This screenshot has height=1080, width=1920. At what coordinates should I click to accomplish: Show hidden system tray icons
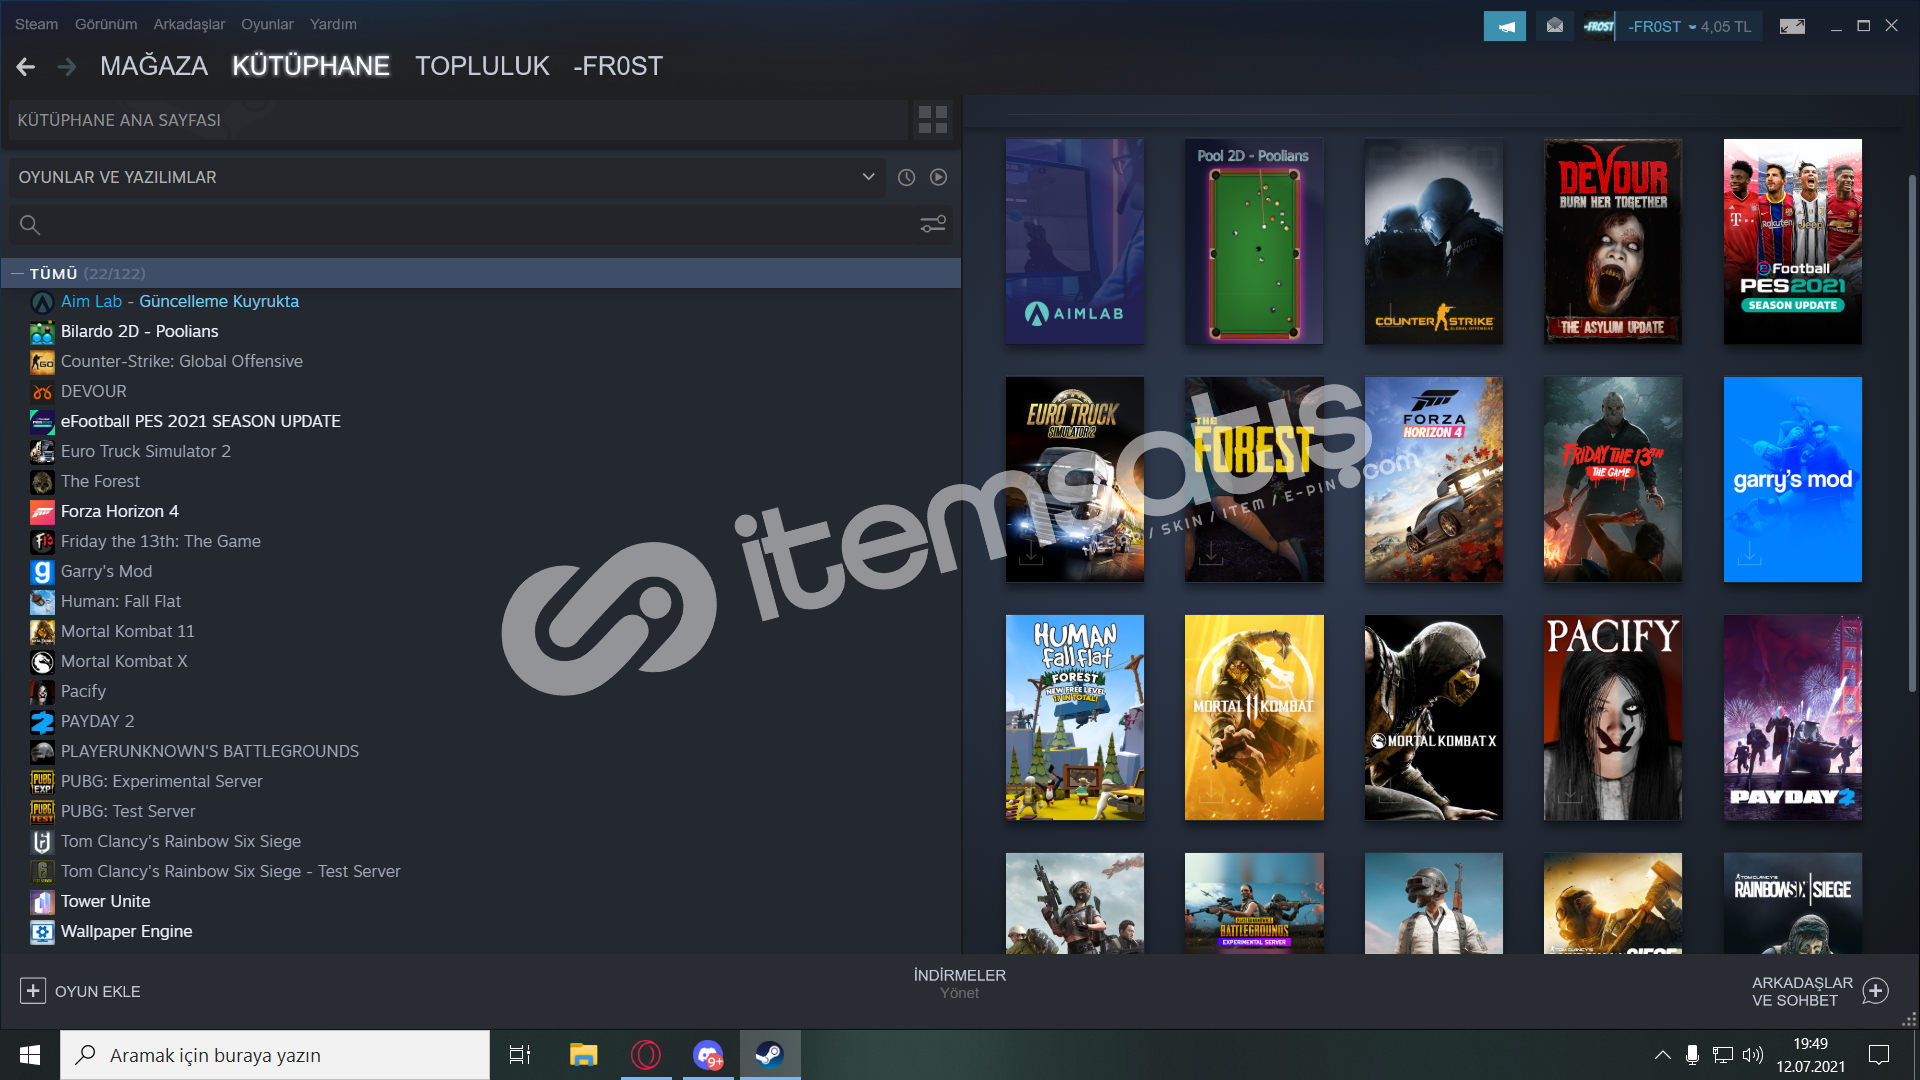coord(1662,1055)
